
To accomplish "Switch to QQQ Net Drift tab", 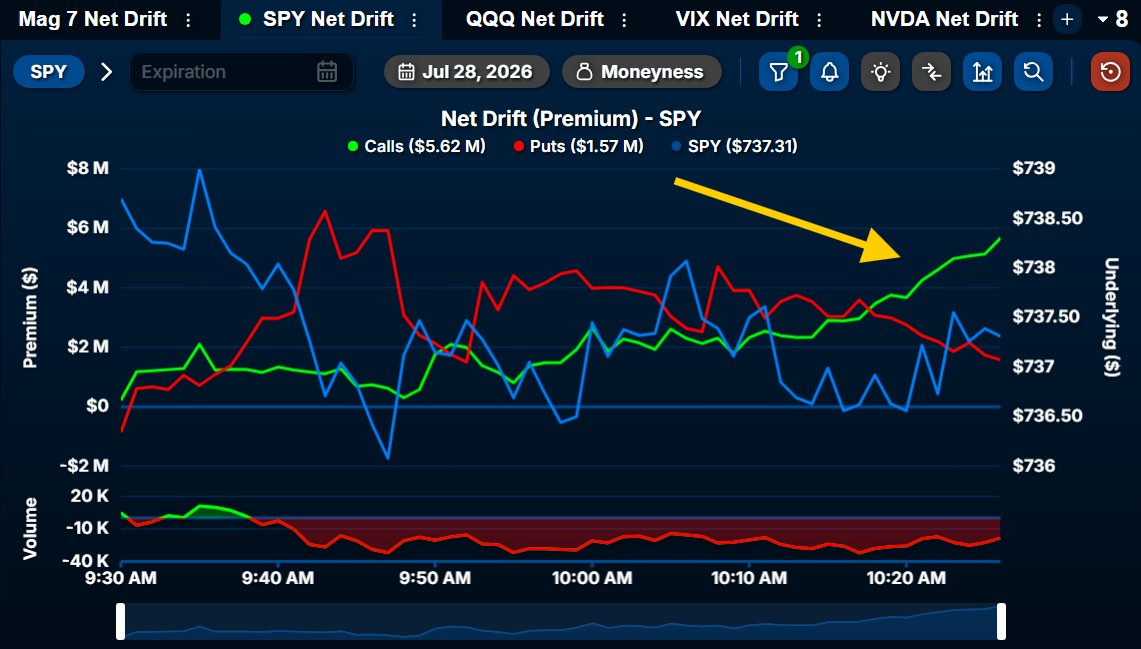I will (535, 19).
